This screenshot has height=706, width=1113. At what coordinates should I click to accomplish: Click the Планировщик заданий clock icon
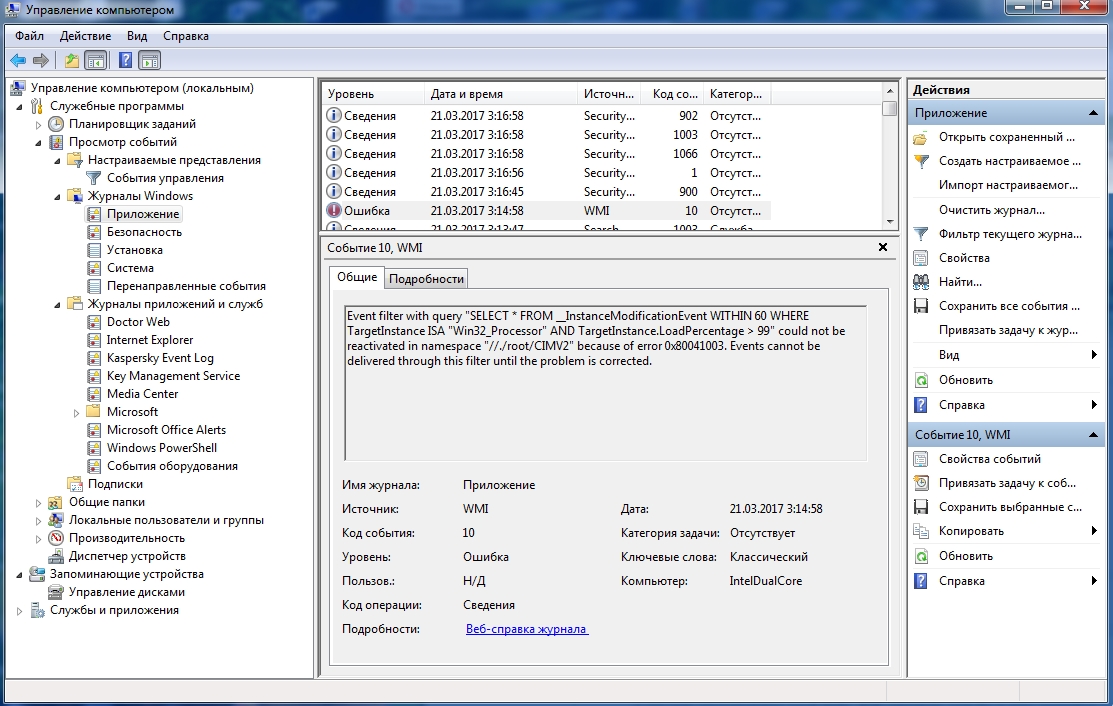(x=56, y=123)
